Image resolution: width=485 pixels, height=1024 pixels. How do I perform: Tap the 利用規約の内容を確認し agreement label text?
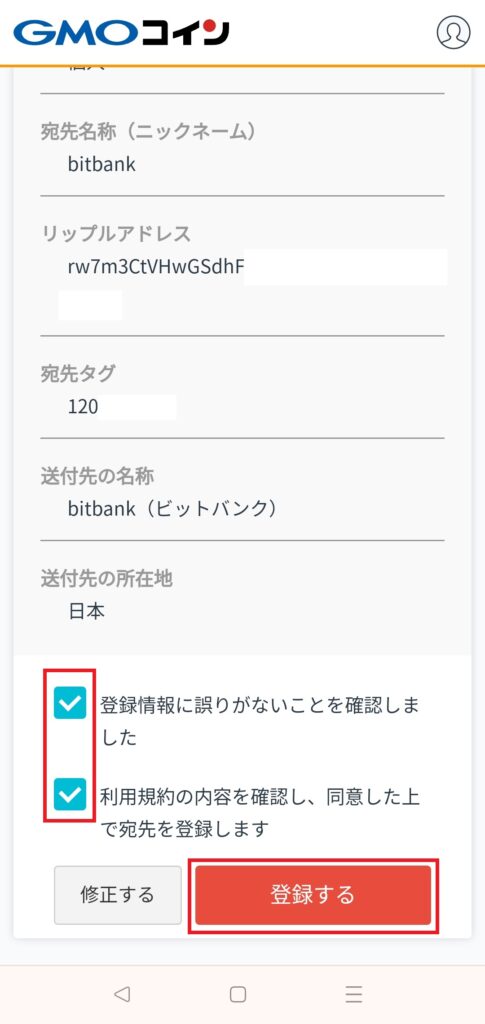(260, 813)
